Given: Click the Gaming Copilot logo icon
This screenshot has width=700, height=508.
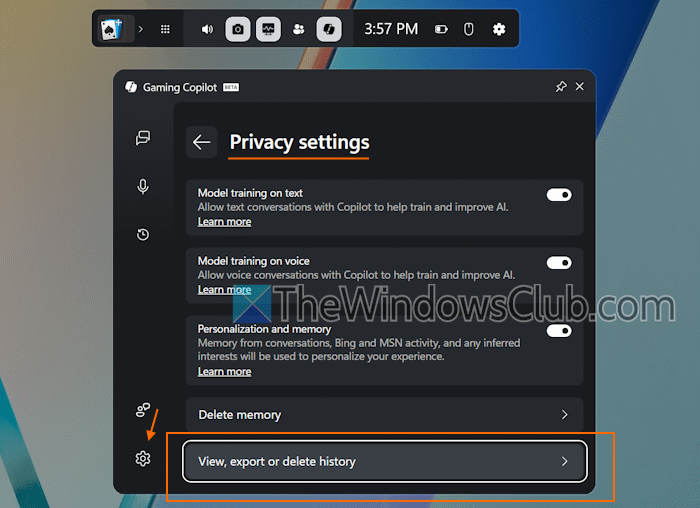Looking at the screenshot, I should 131,87.
